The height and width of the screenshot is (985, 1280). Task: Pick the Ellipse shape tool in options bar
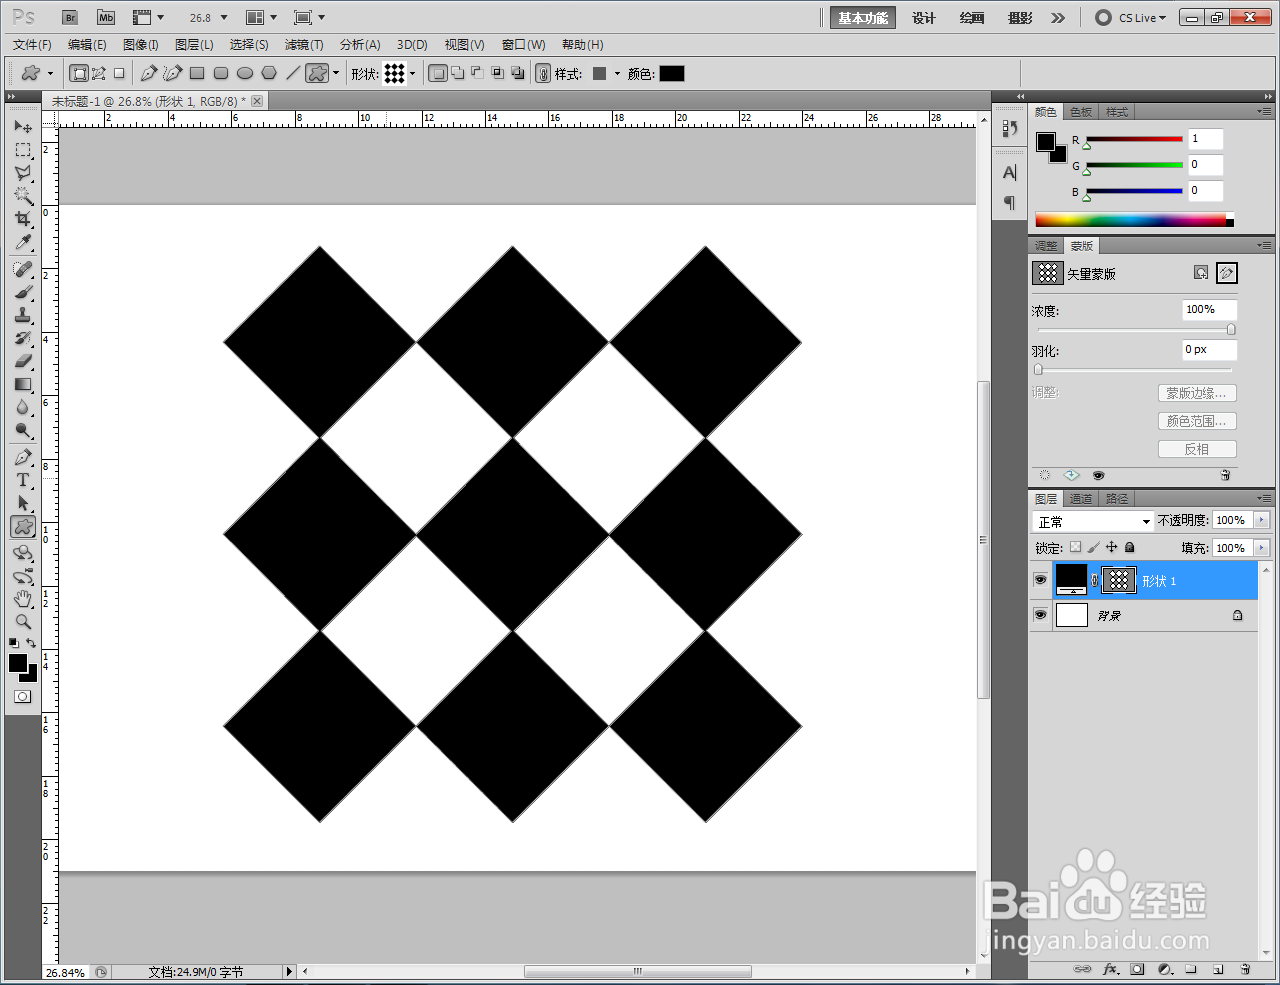click(245, 73)
